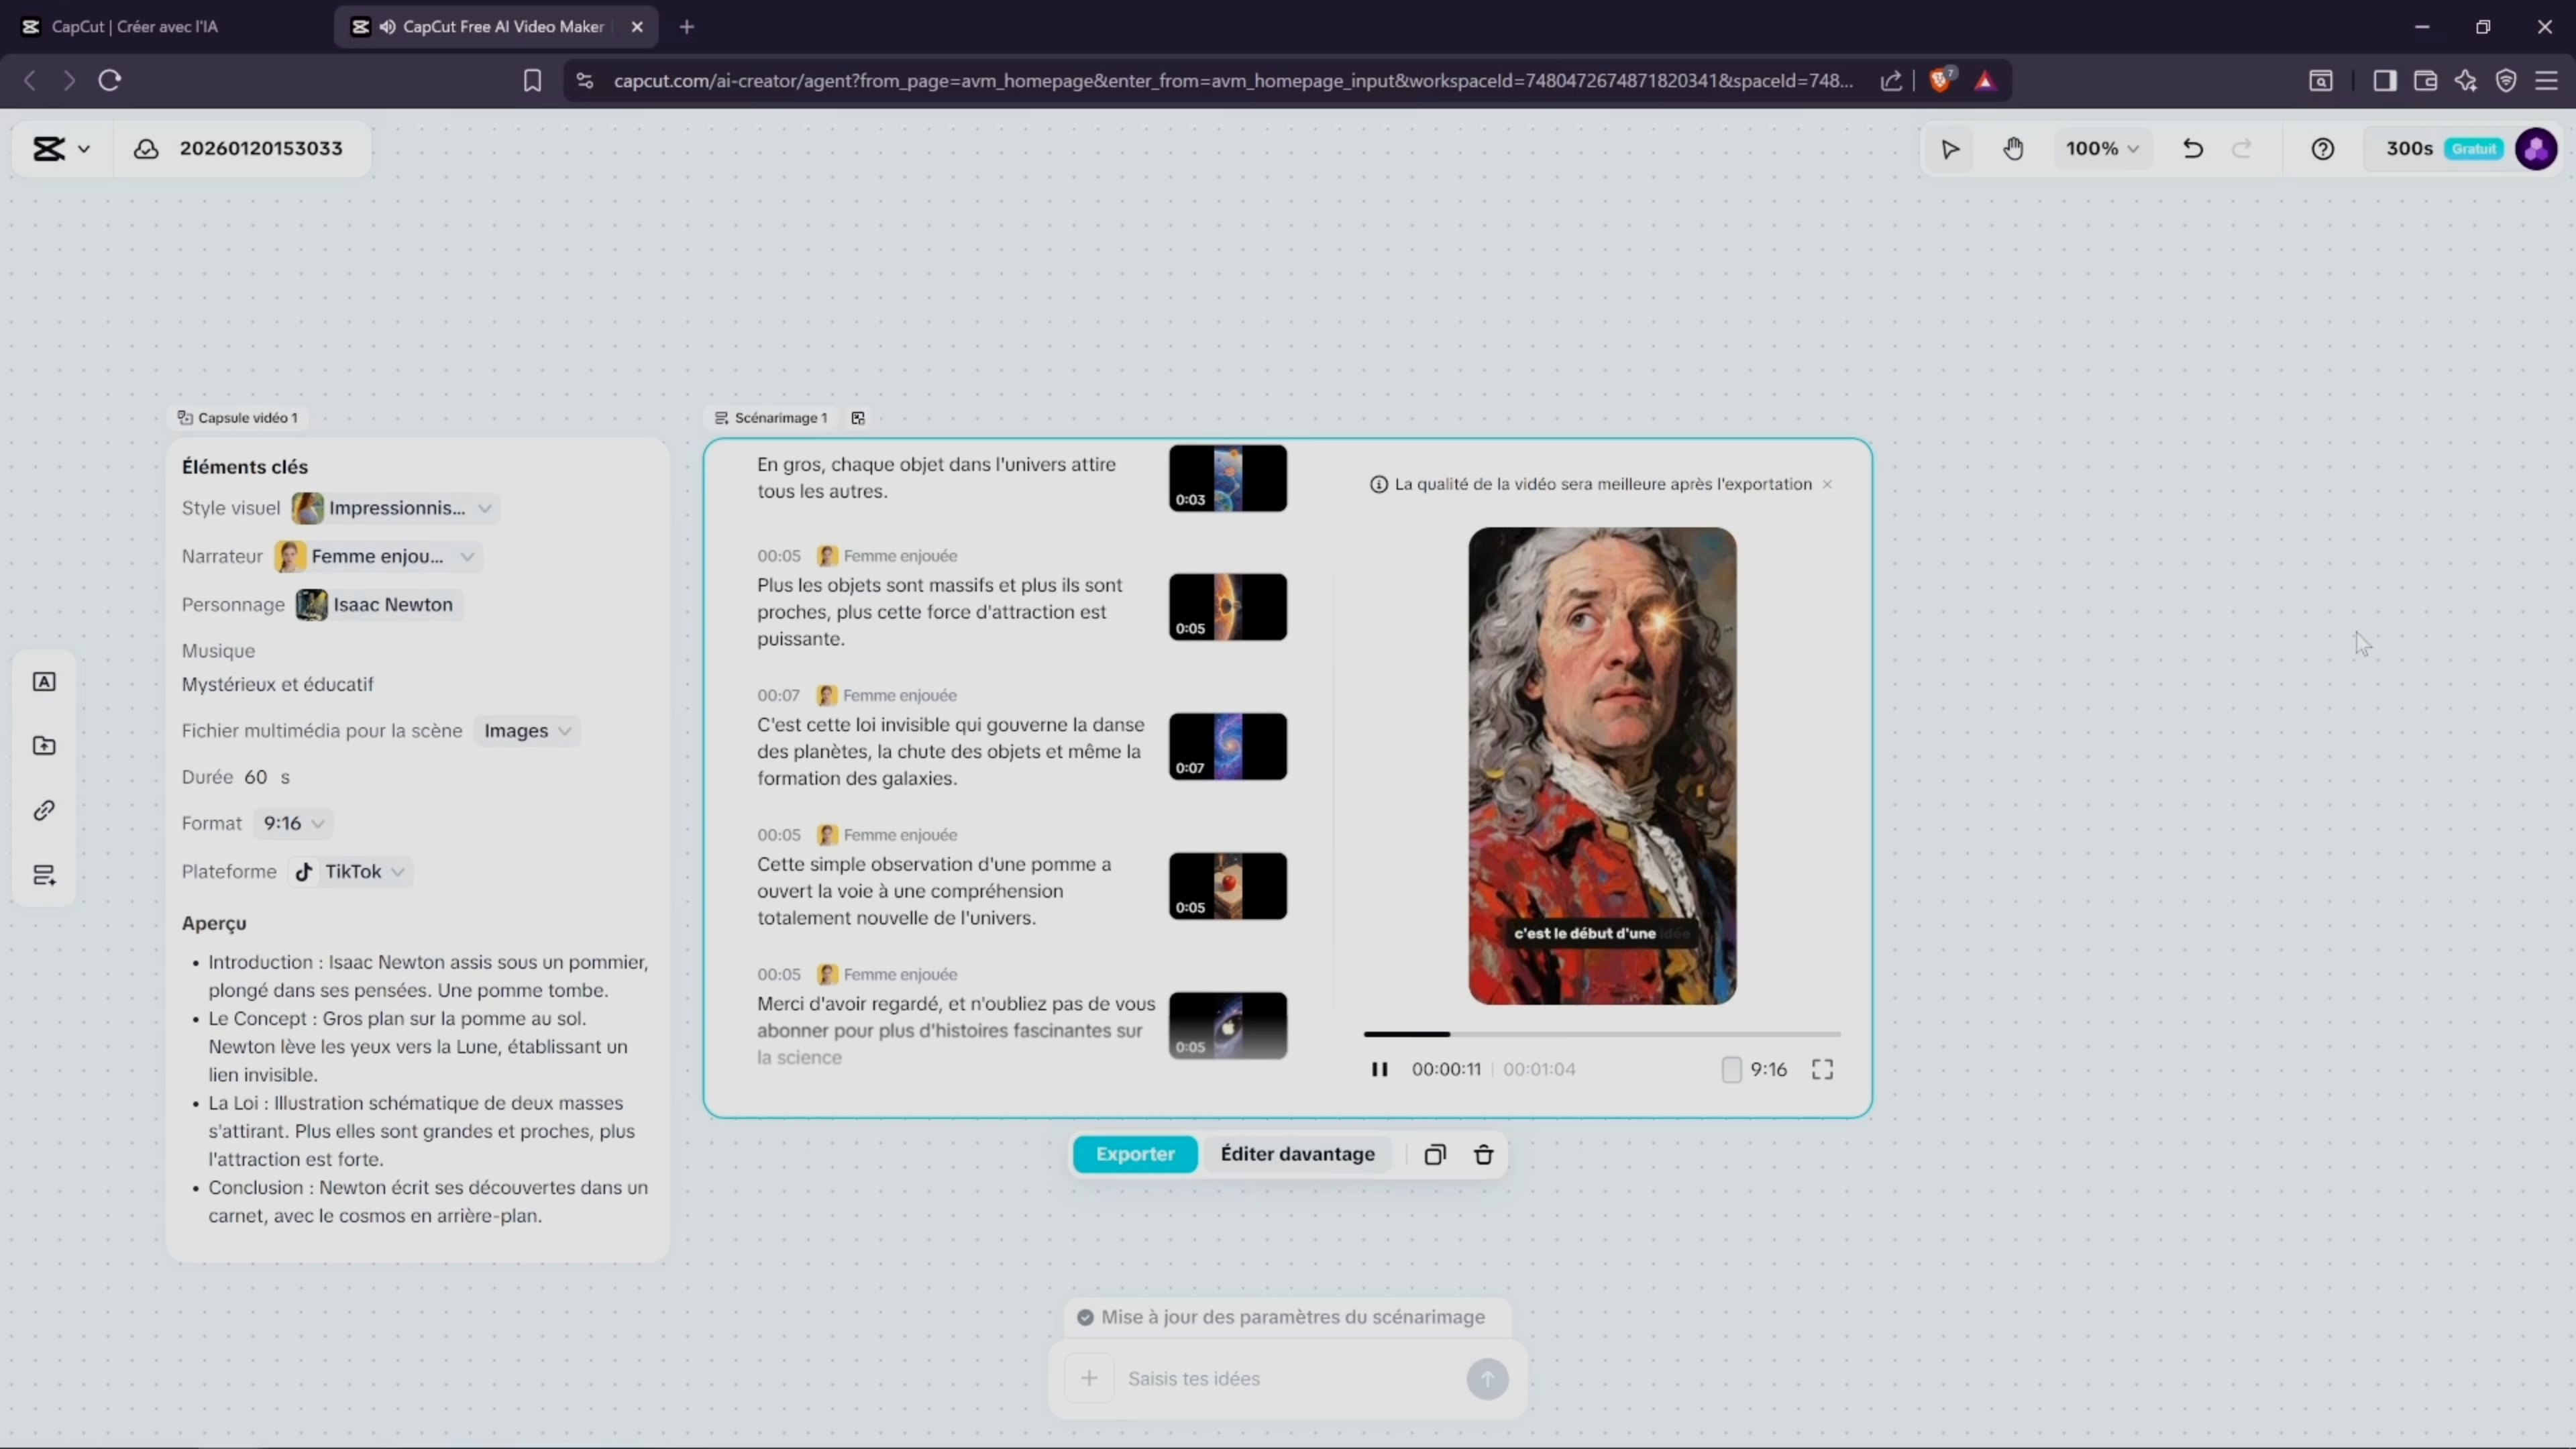Switch to CapCut Créer avec l'IA tab
The image size is (2576, 1449).
[135, 27]
